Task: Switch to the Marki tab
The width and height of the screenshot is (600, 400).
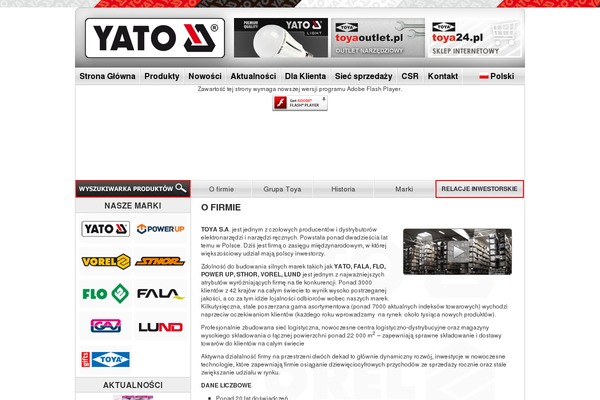Action: tap(404, 189)
